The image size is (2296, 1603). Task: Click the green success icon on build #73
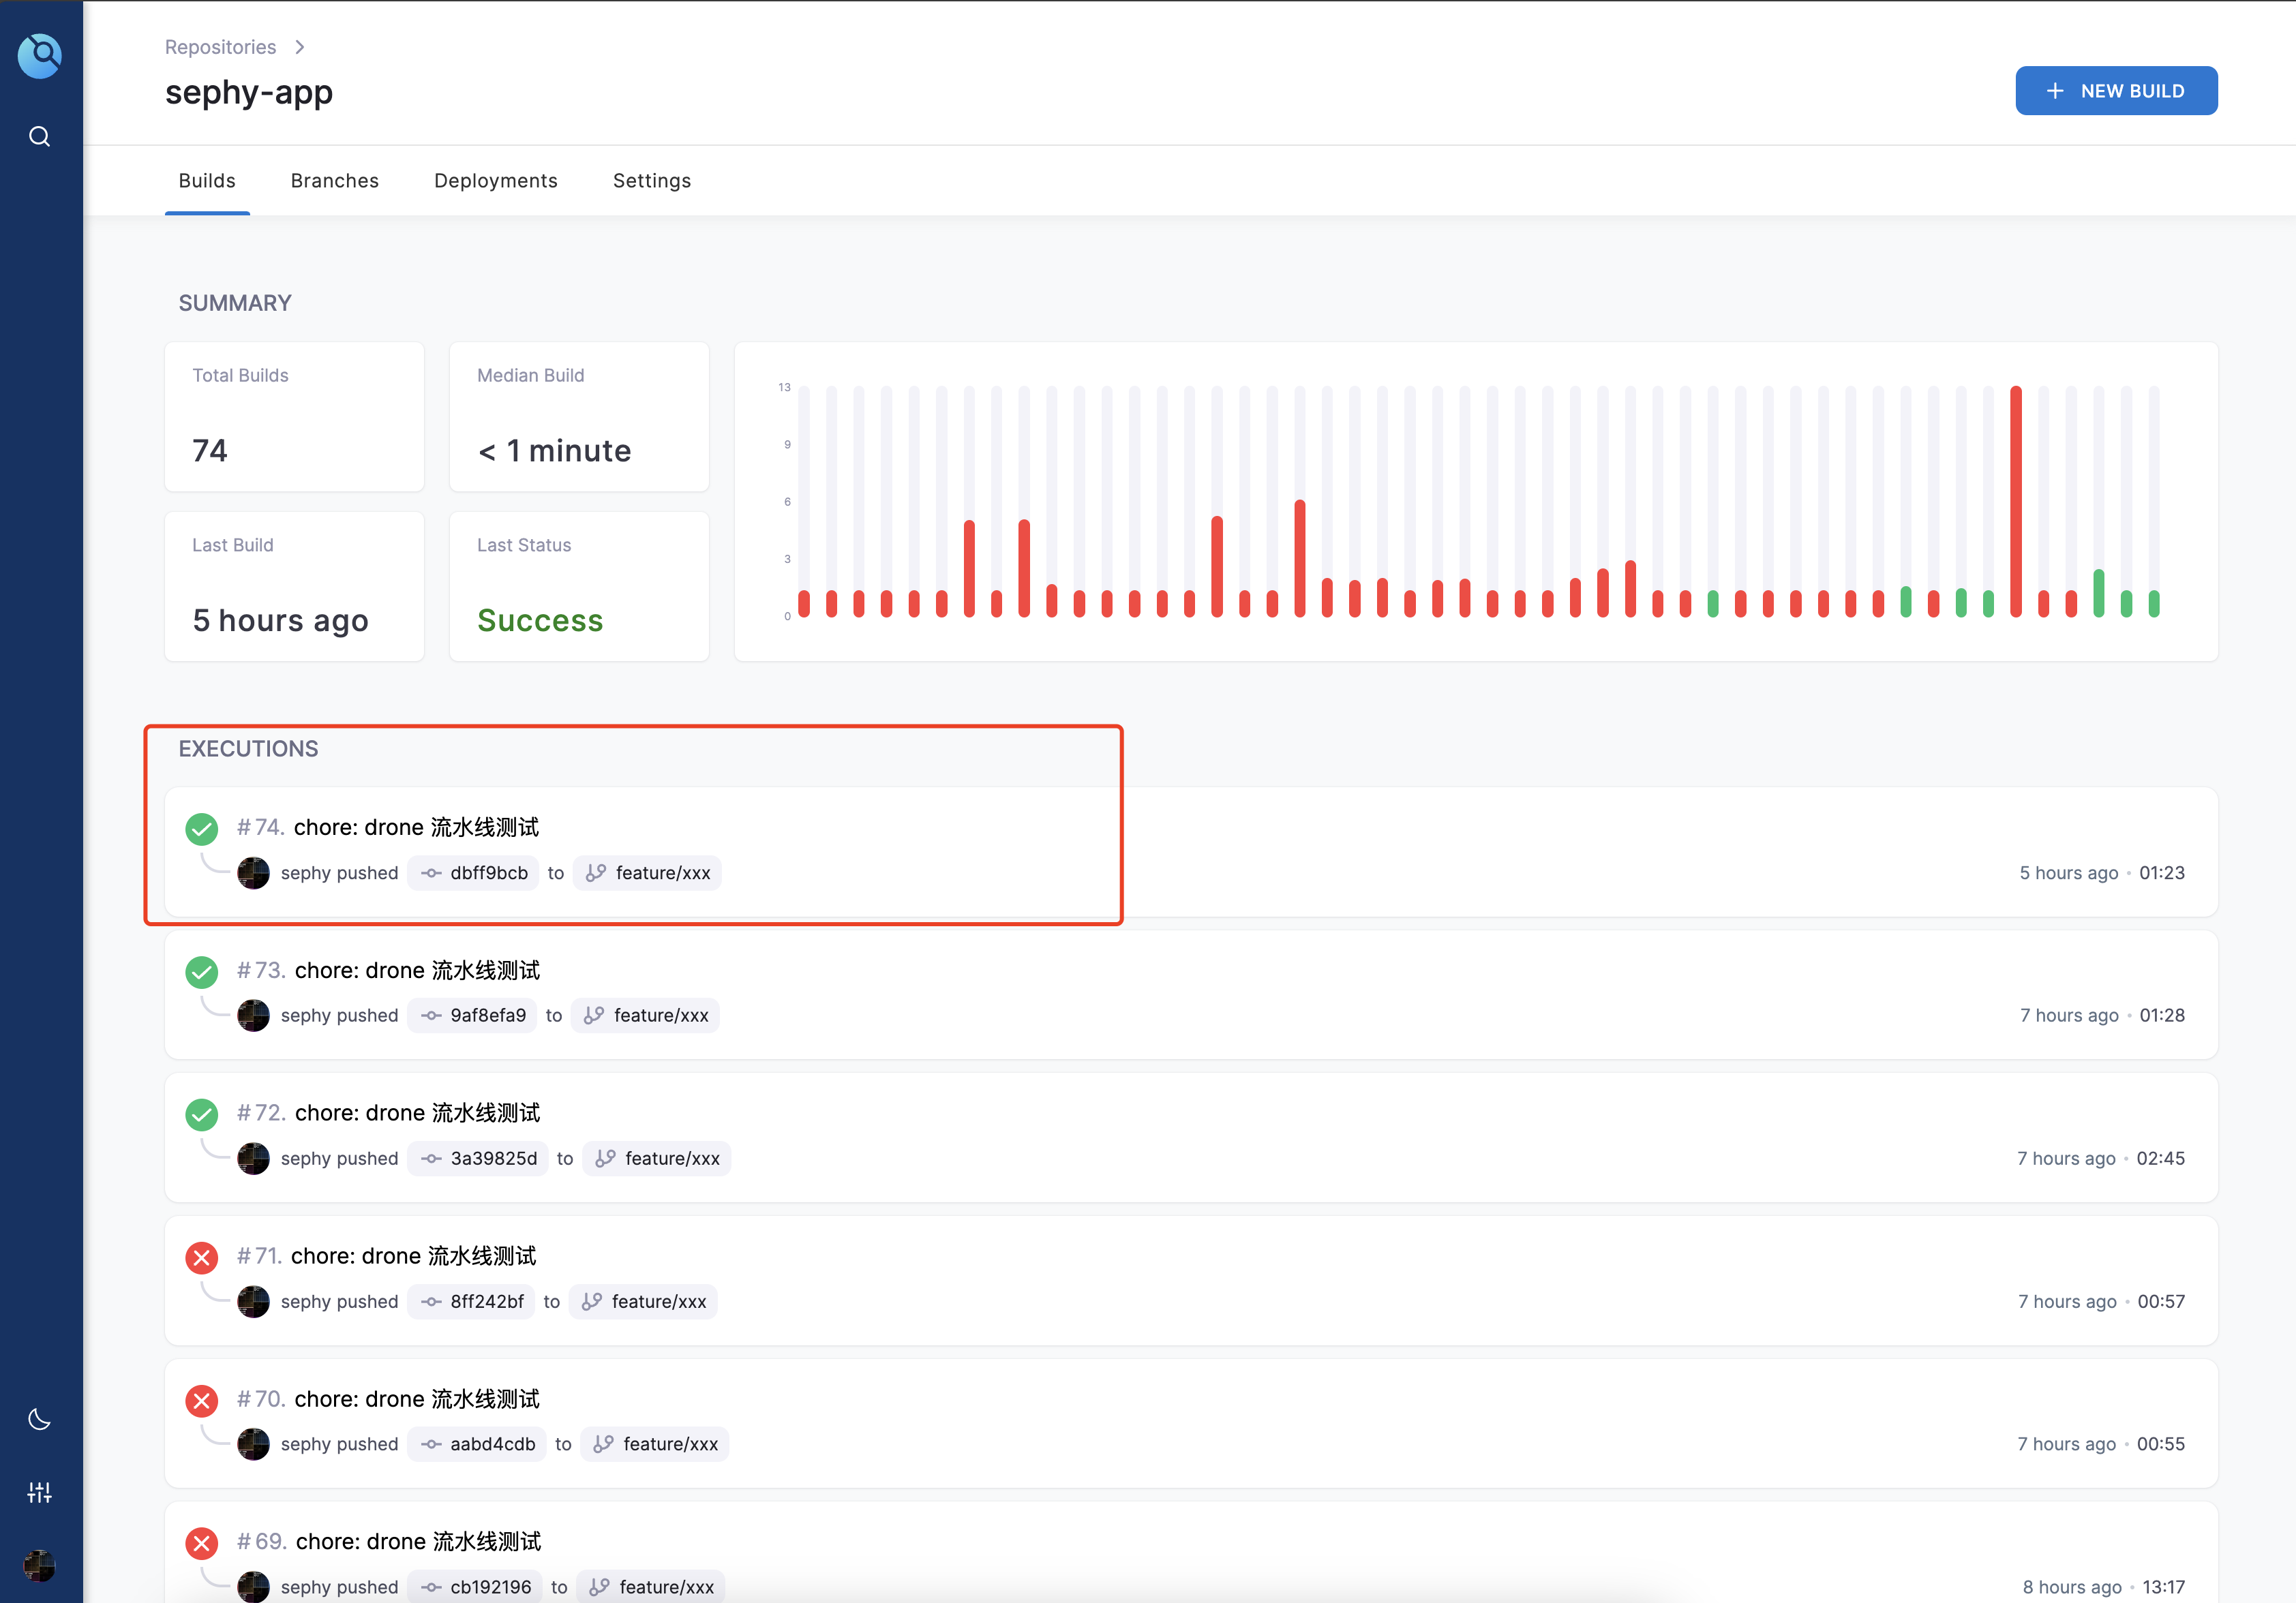click(202, 972)
